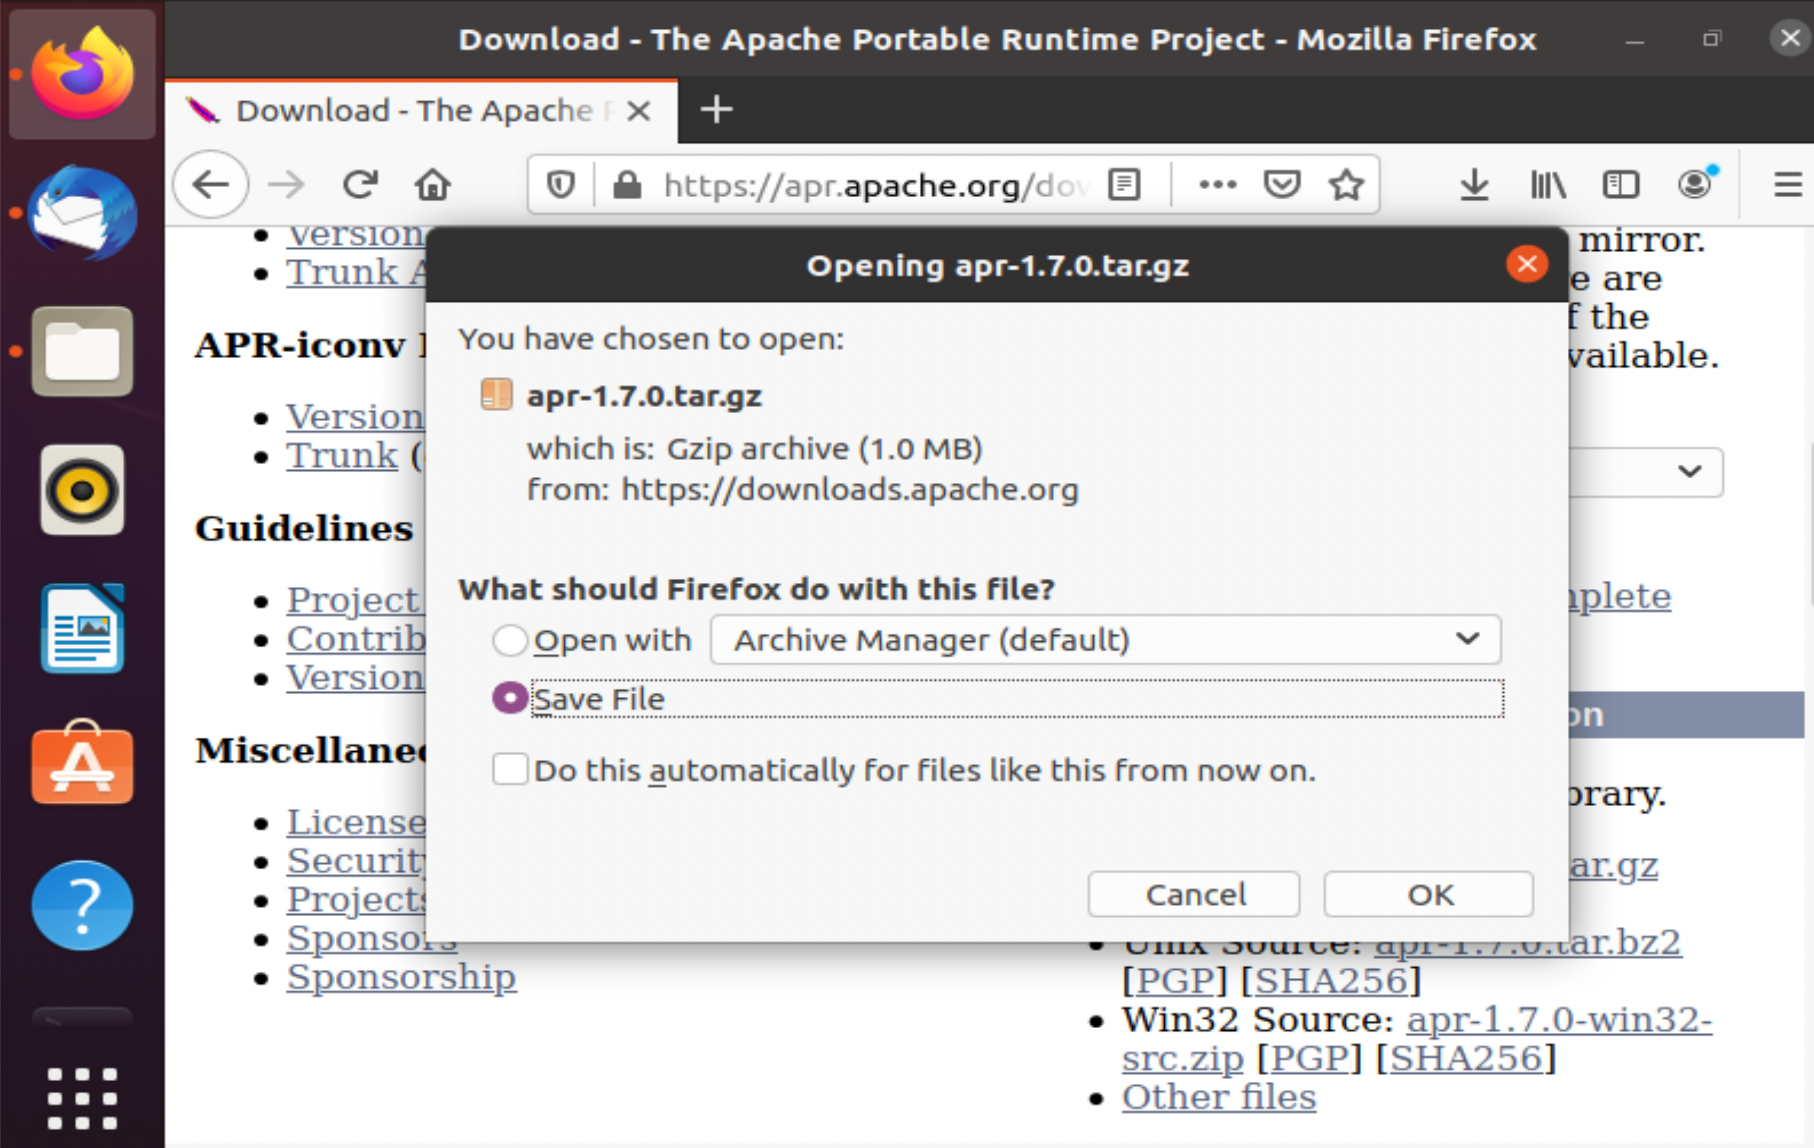Bookmark this page with the star

1346,185
